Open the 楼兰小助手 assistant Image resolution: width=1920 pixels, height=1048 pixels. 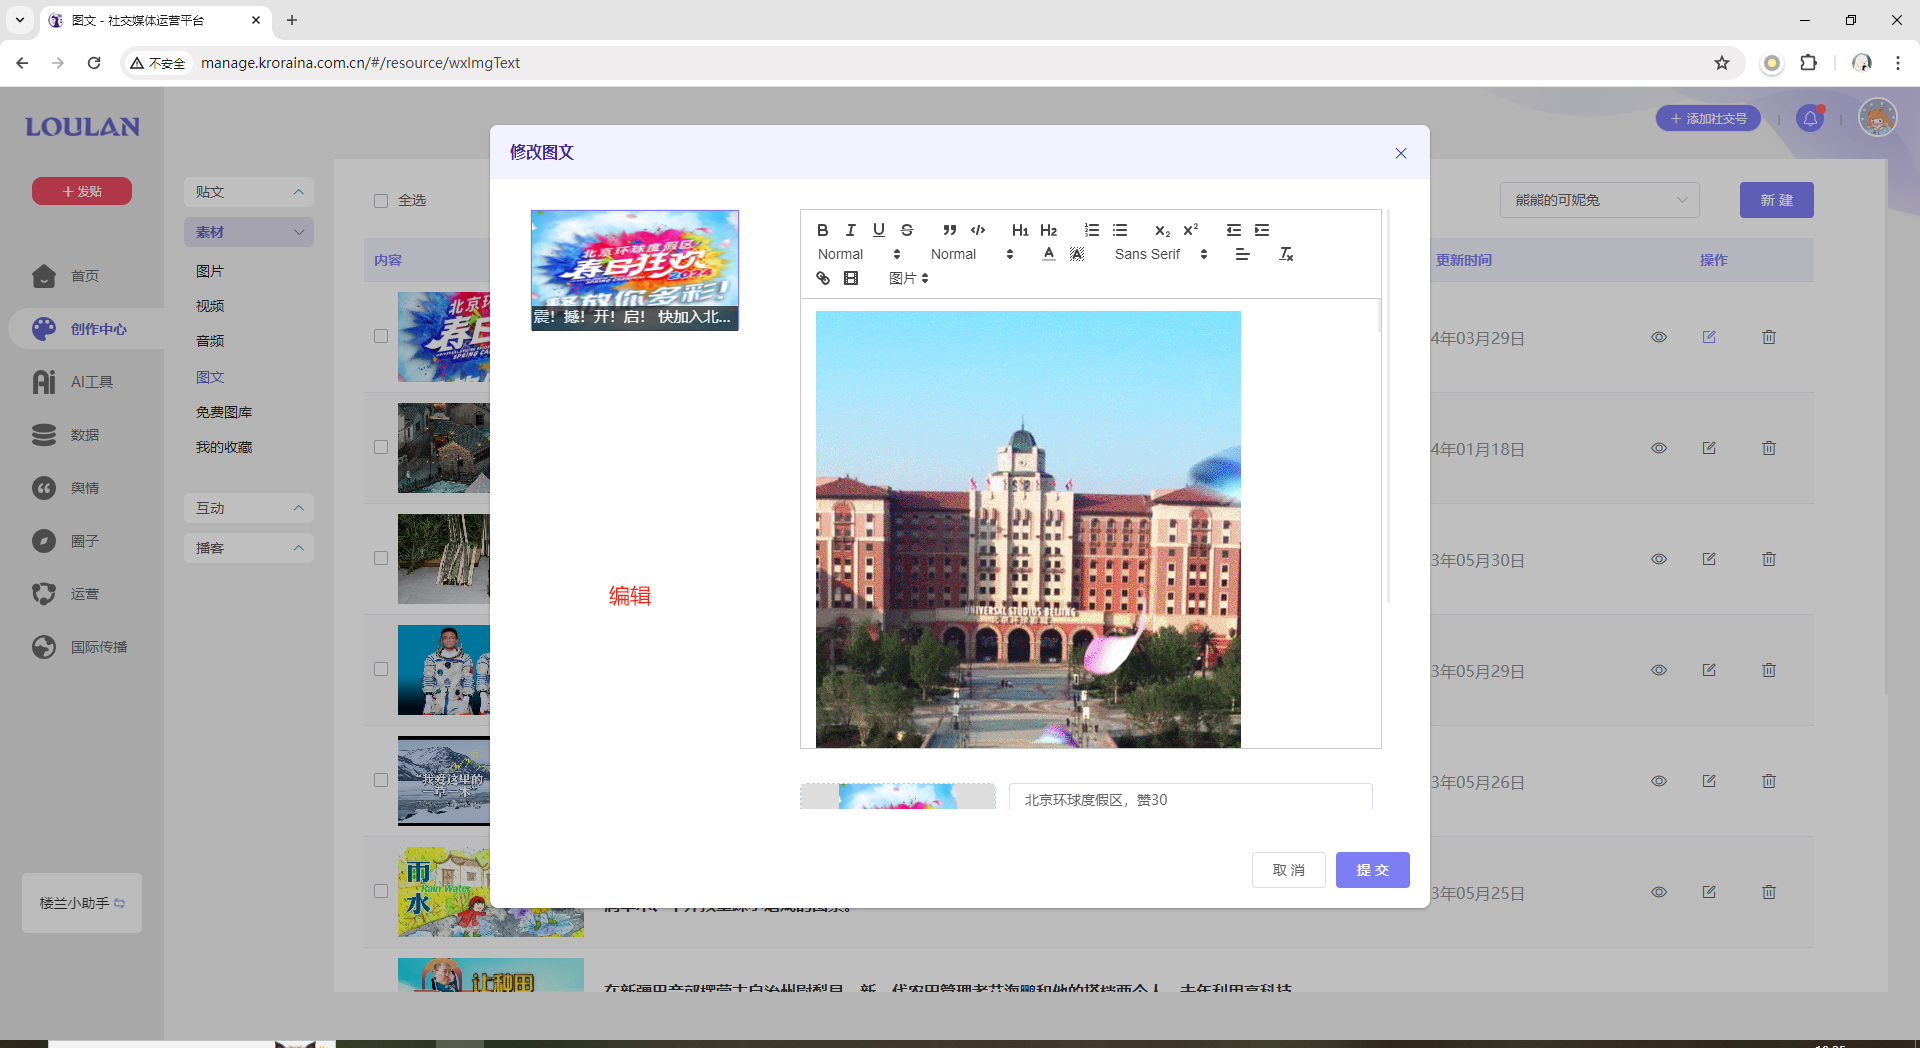click(x=82, y=903)
